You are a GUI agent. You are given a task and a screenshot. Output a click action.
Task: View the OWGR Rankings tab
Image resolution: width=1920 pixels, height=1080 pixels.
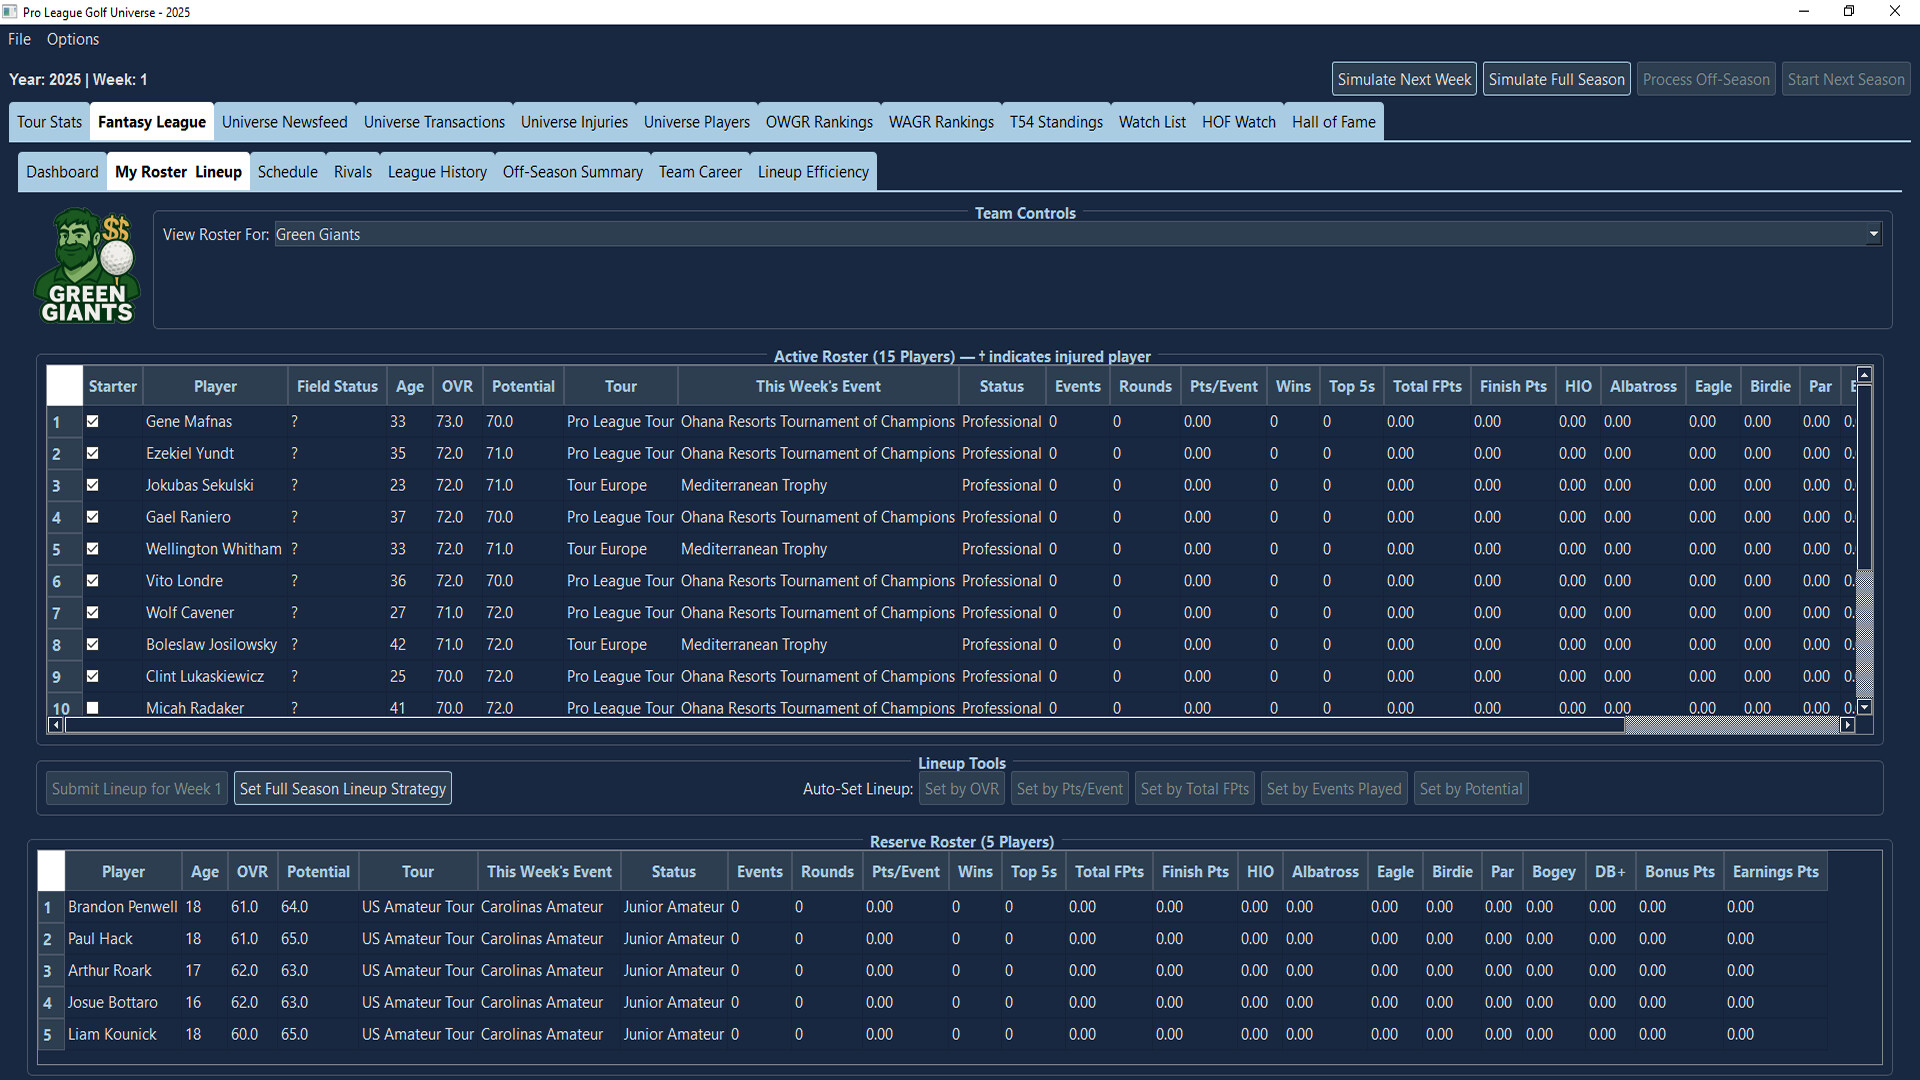818,121
